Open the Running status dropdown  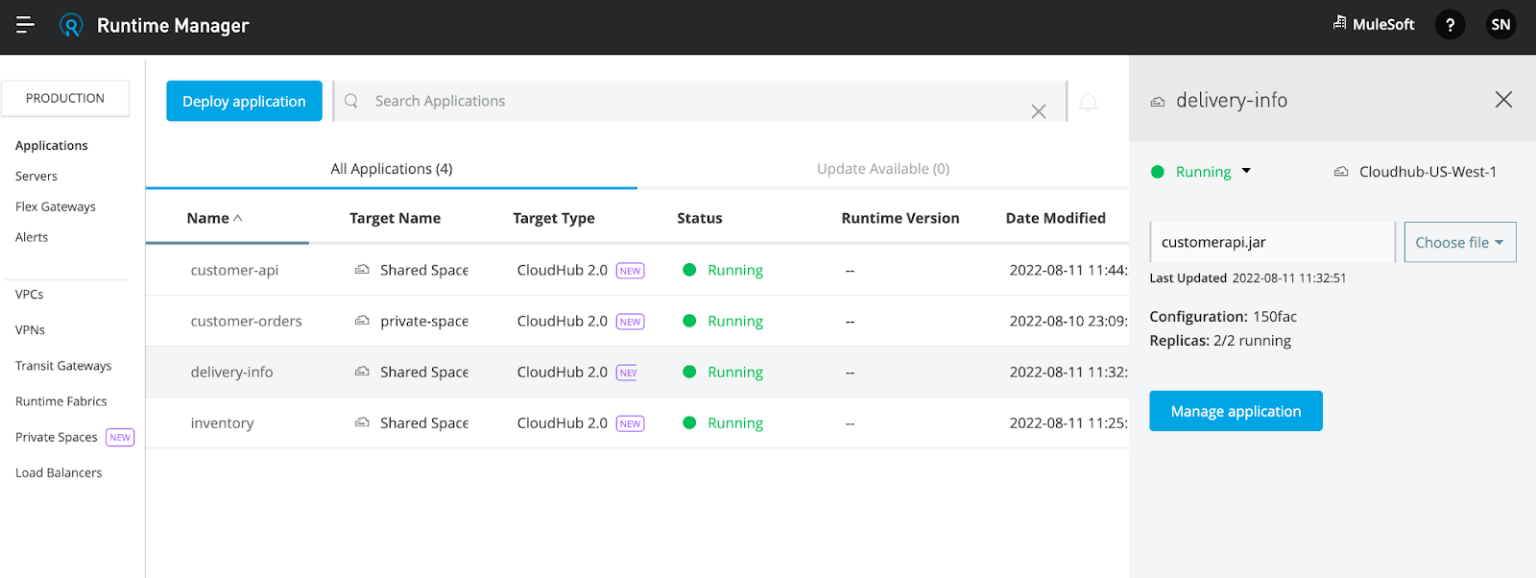pos(1245,171)
